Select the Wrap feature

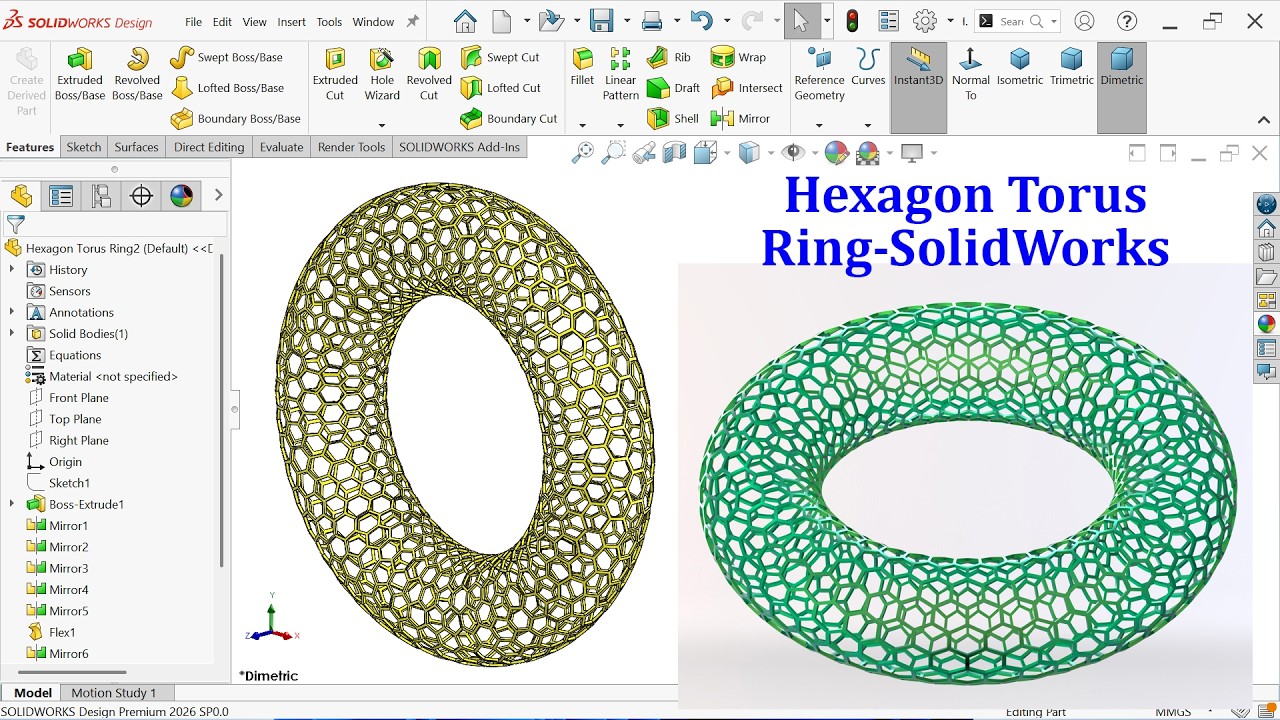pyautogui.click(x=738, y=58)
